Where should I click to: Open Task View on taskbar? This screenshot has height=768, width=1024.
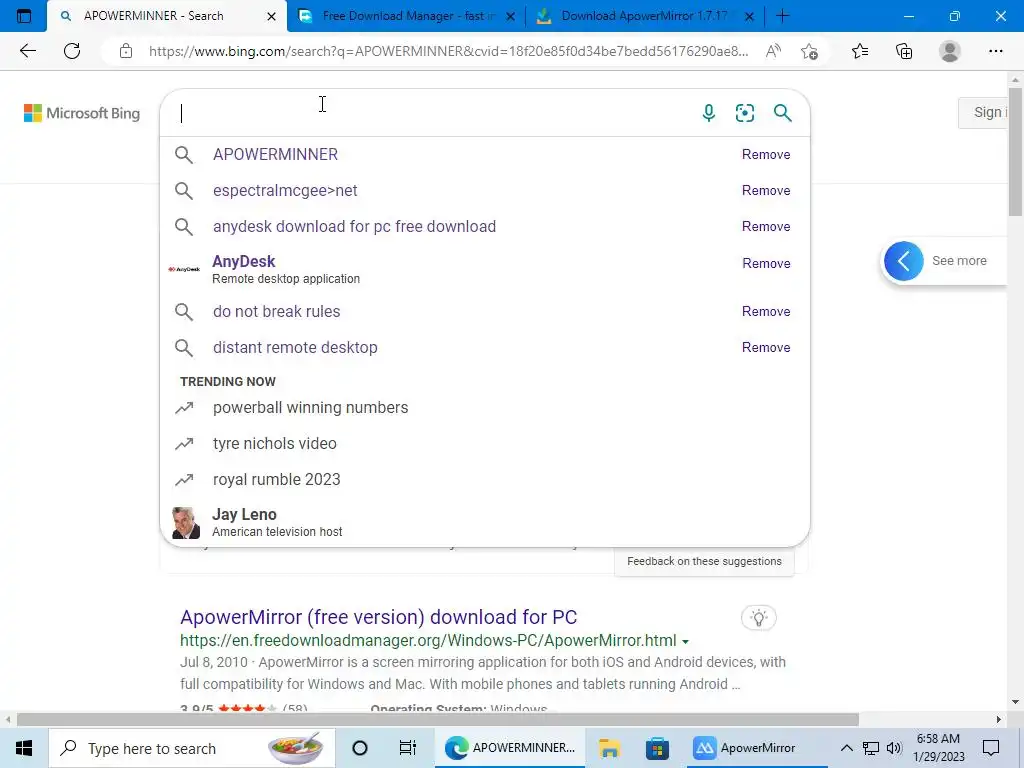(x=408, y=748)
